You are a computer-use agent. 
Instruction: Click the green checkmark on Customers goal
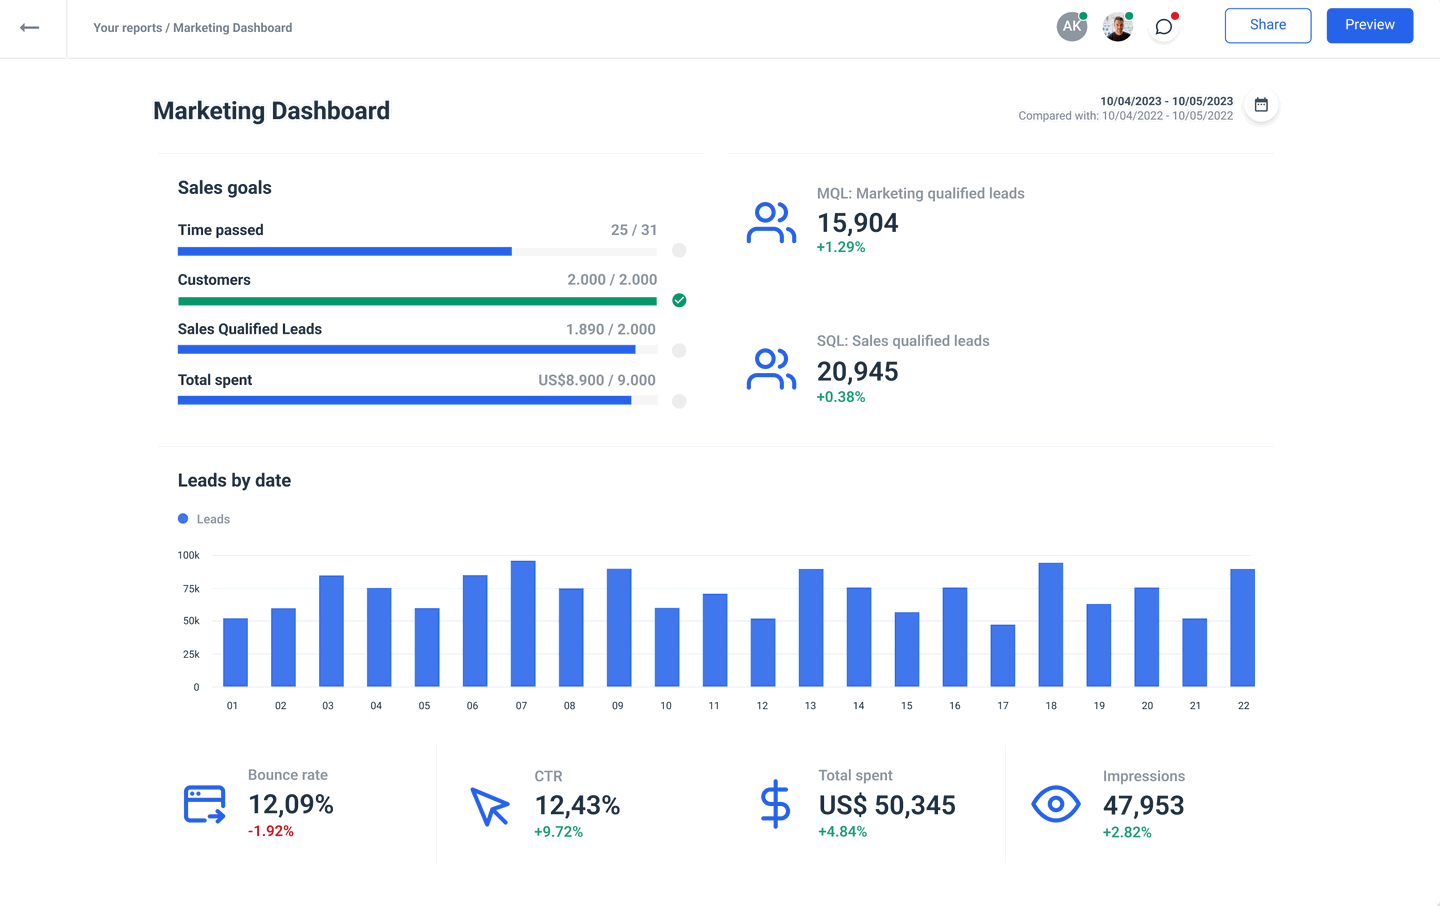[679, 300]
